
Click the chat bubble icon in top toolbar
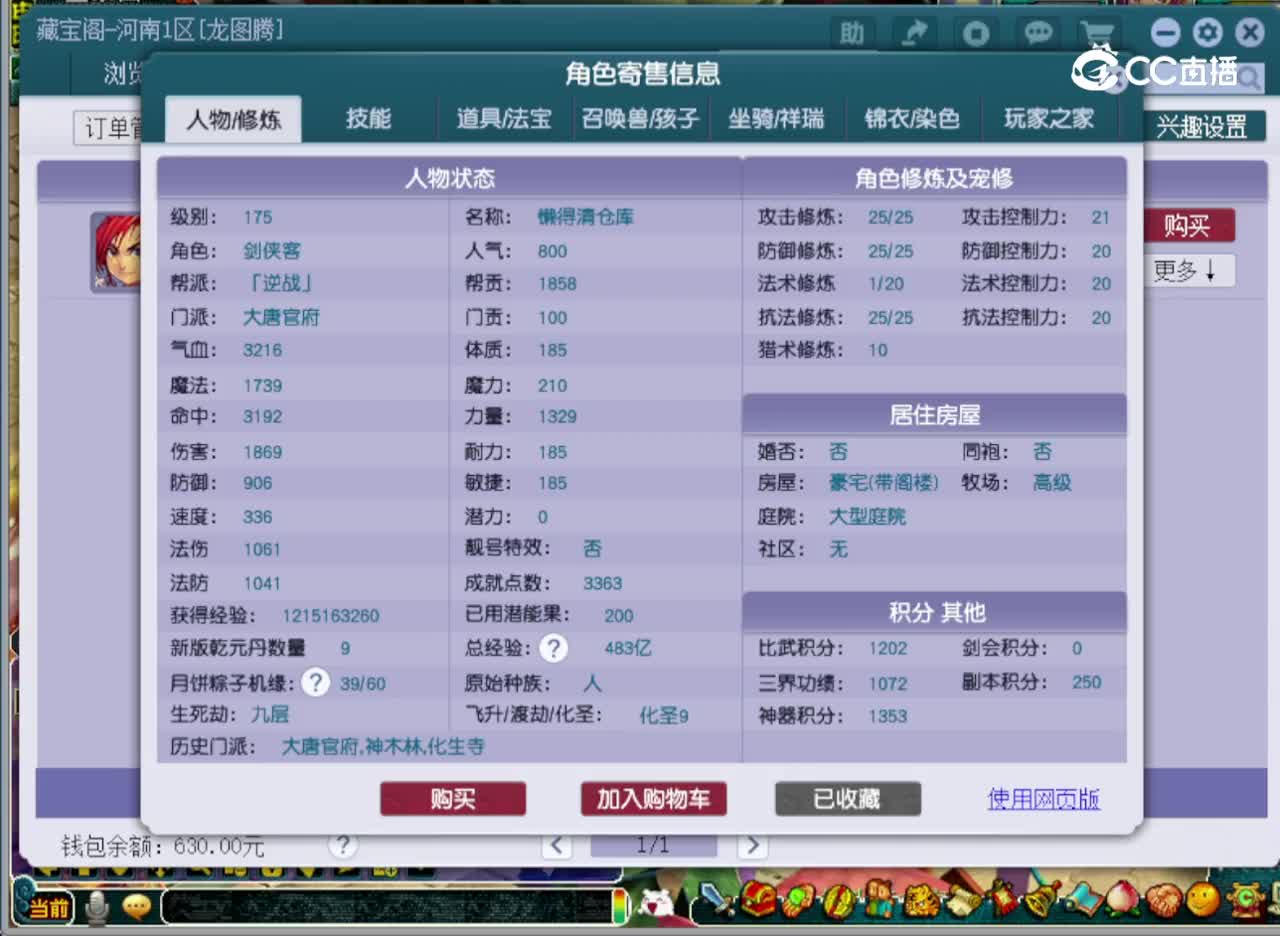1037,33
